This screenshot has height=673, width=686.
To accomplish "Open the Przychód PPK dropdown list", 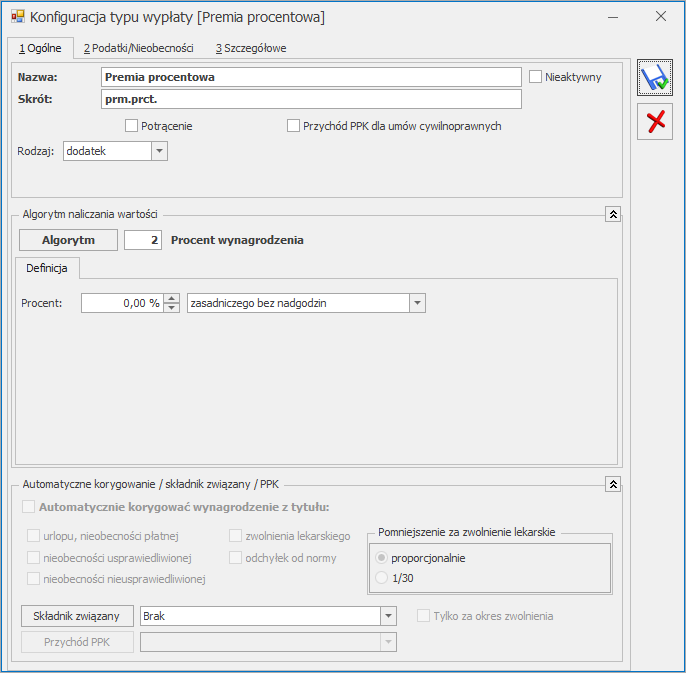I will click(388, 642).
